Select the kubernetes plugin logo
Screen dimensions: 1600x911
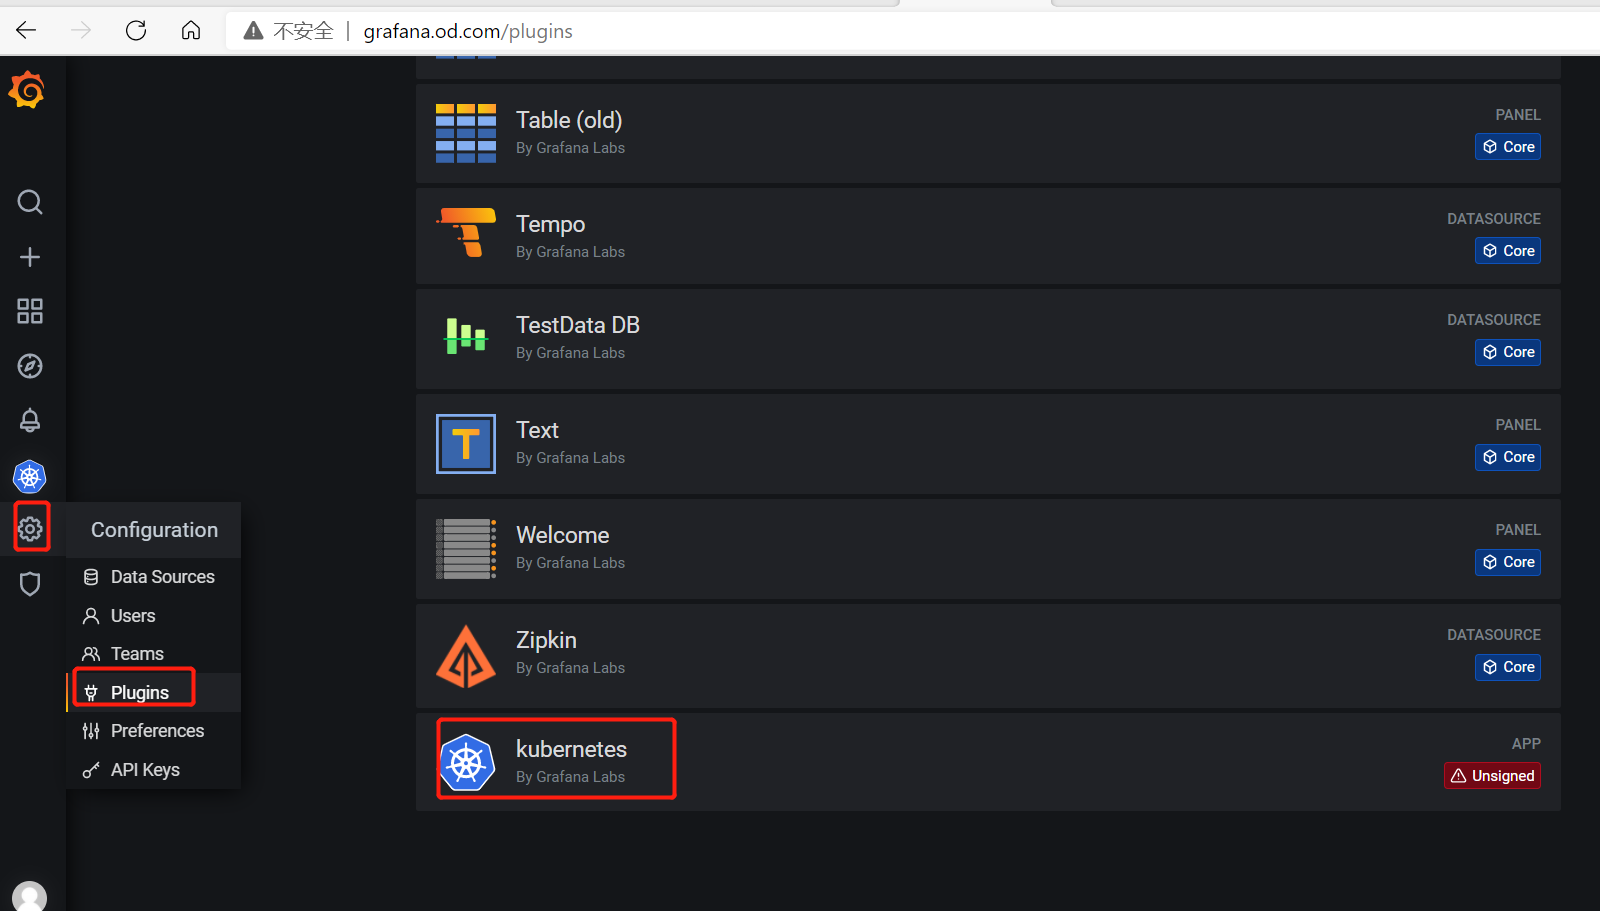point(467,763)
